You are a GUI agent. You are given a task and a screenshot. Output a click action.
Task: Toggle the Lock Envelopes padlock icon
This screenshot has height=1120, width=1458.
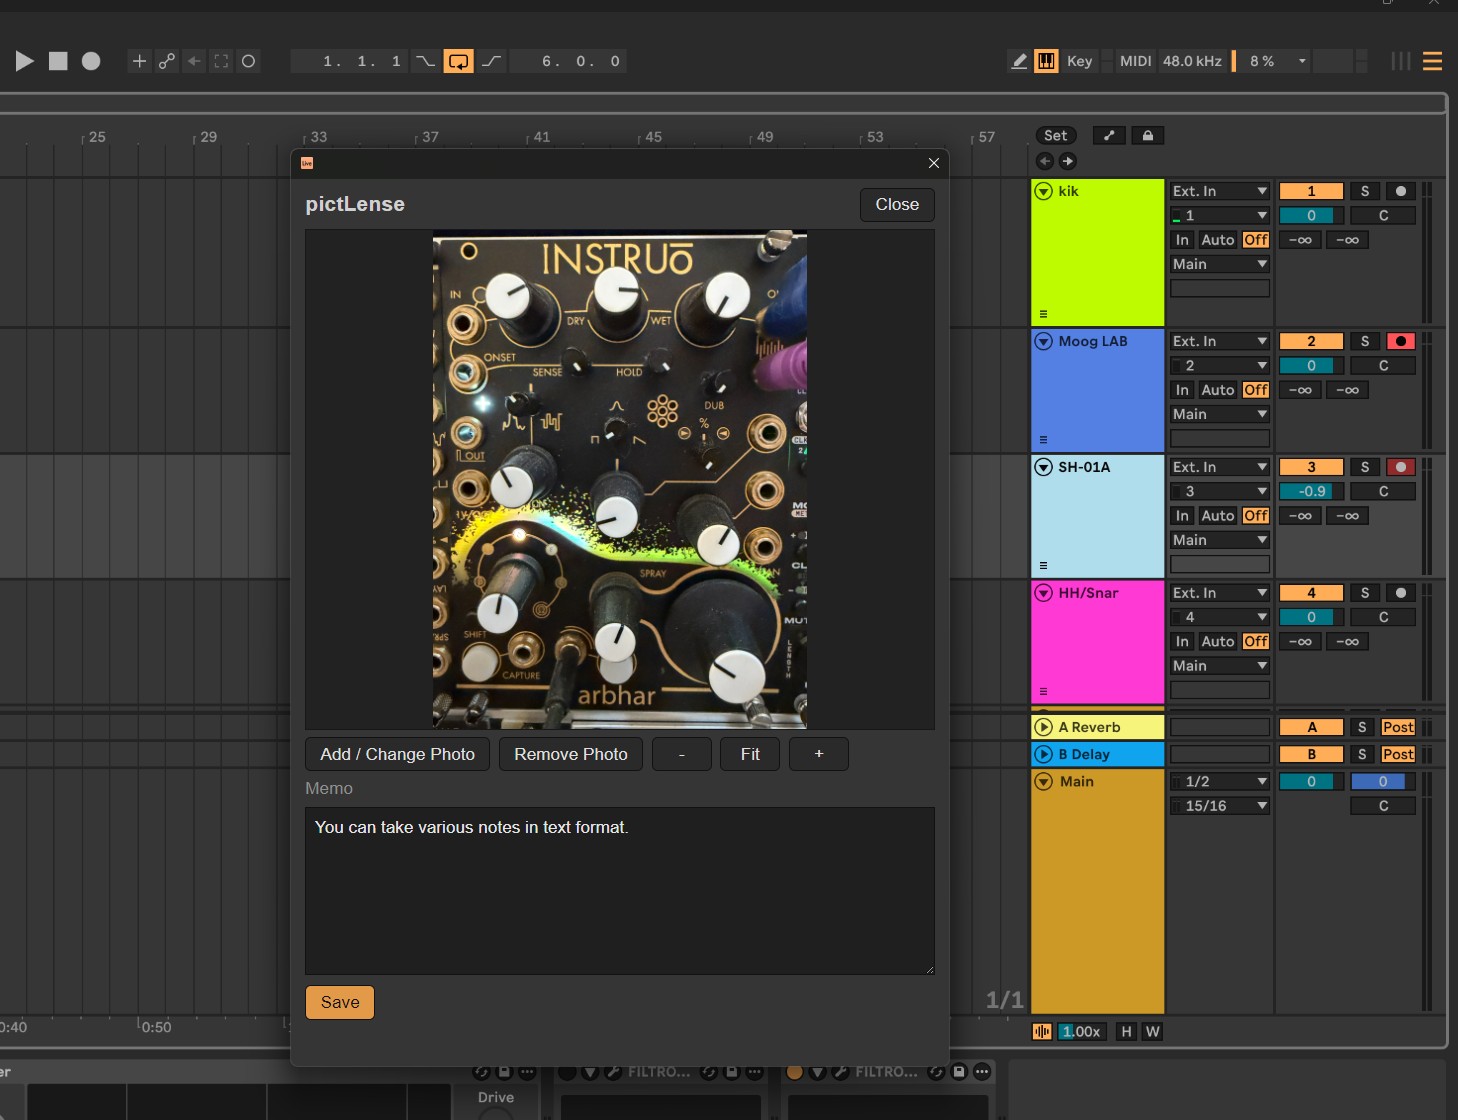tap(1148, 136)
